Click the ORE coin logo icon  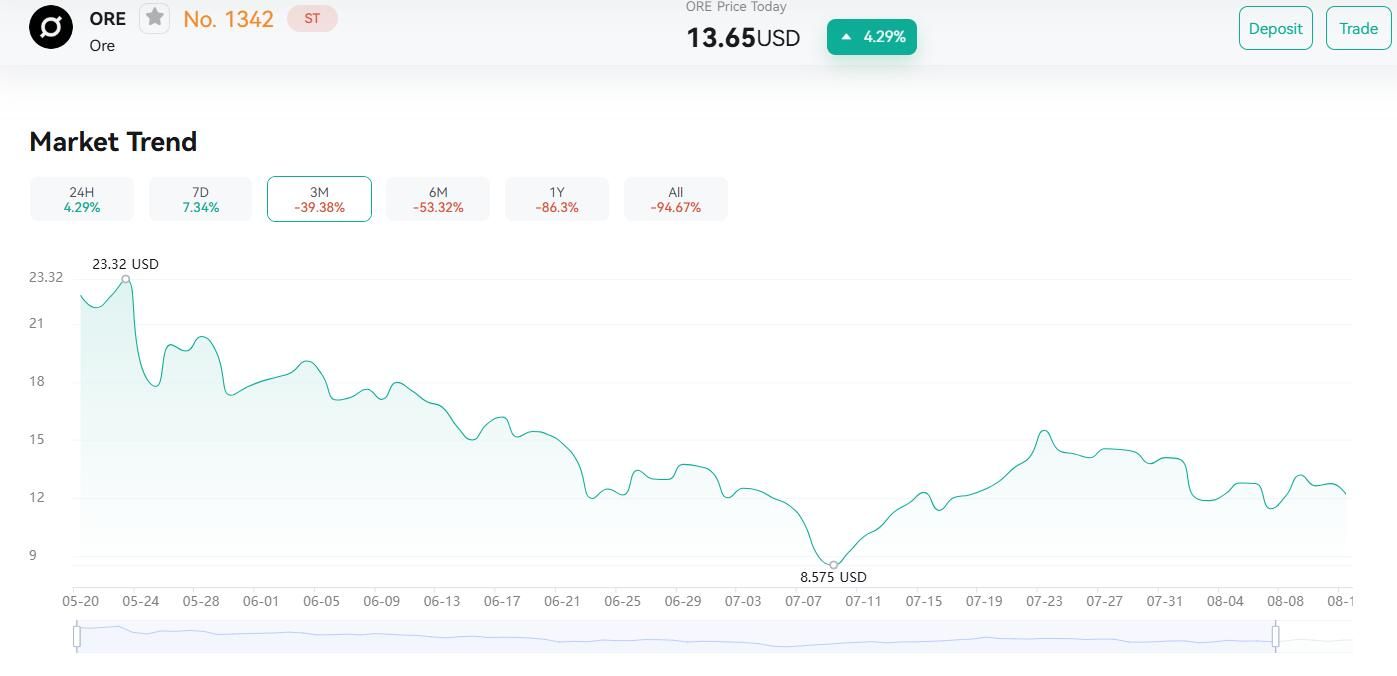[x=51, y=27]
